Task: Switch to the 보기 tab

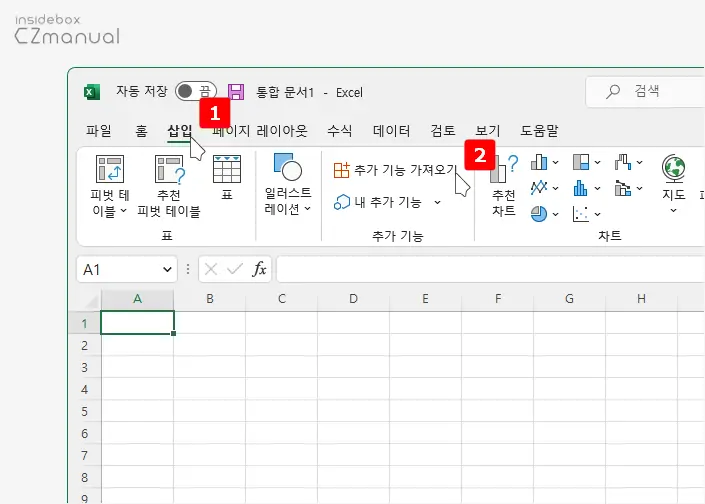Action: 488,131
